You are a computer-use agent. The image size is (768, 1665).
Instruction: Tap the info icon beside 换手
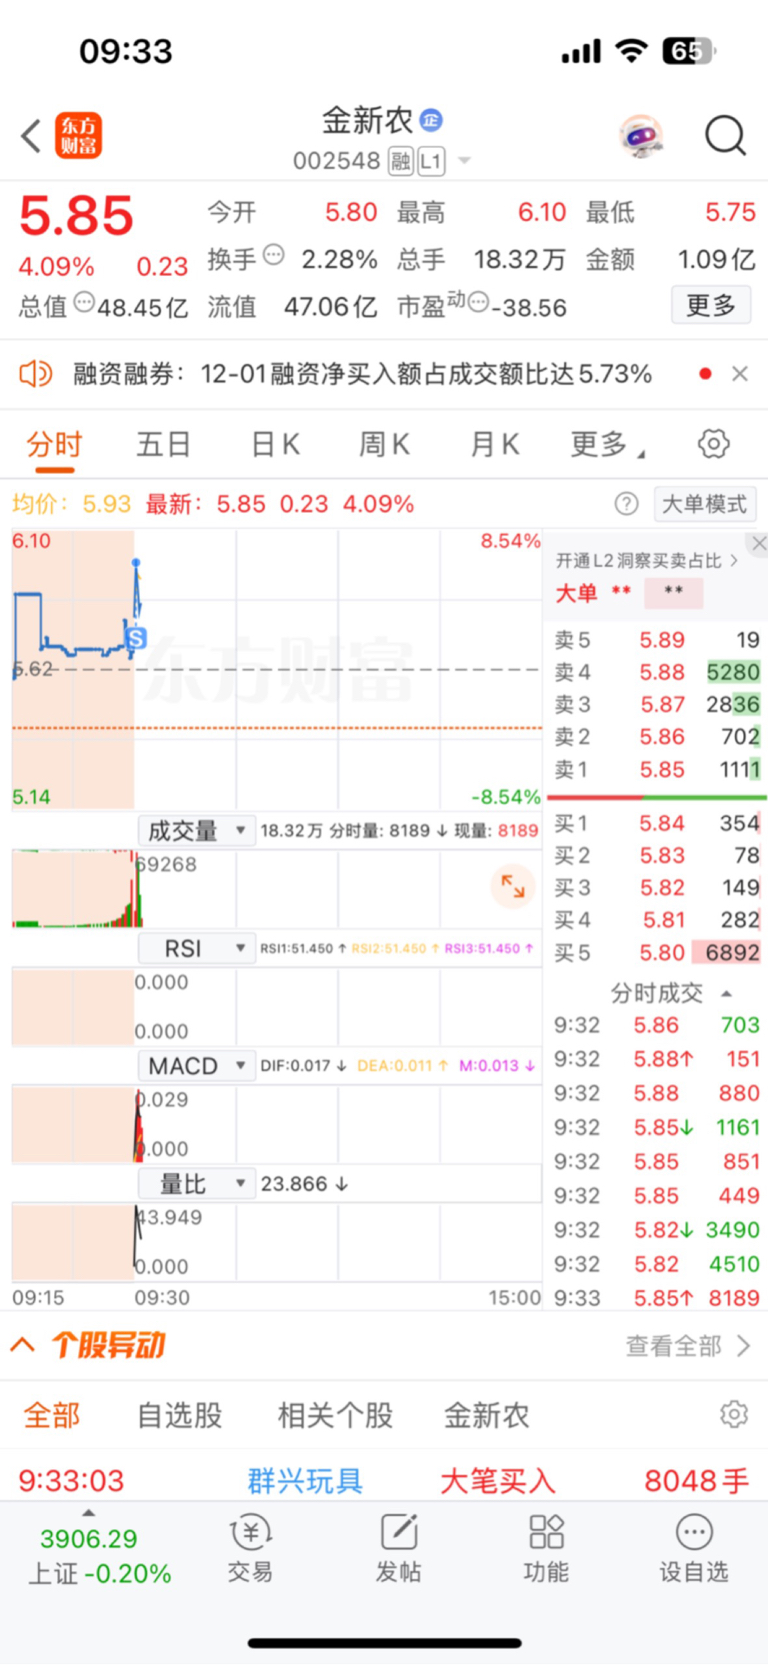click(273, 254)
